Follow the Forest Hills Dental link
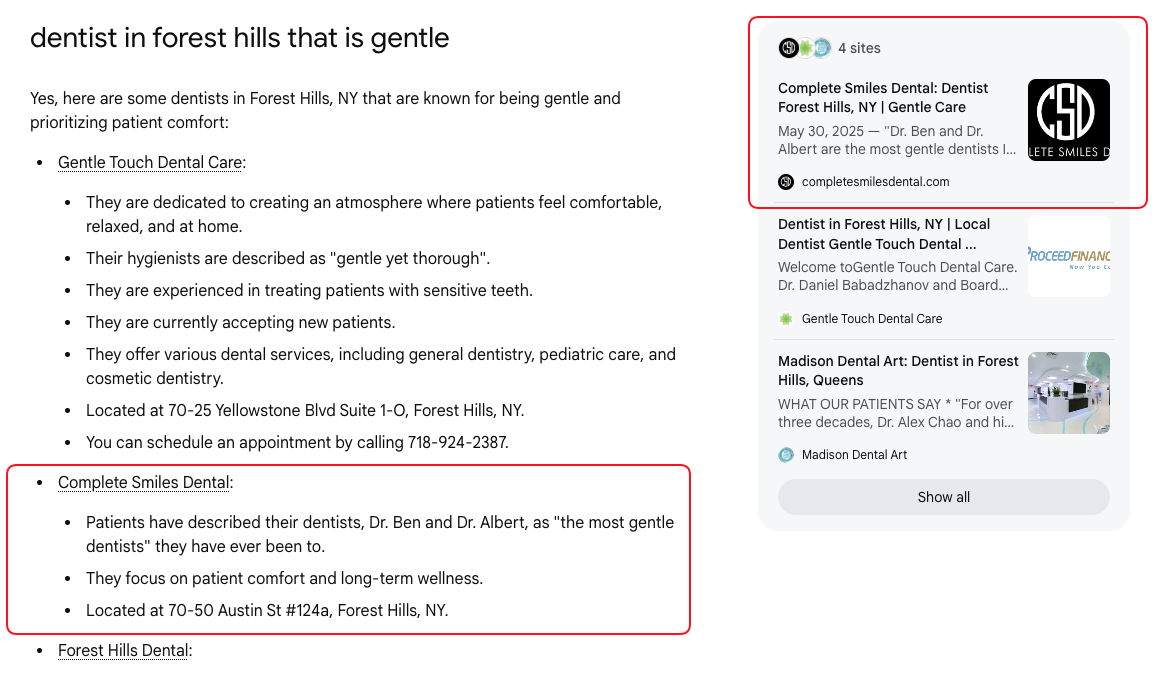The height and width of the screenshot is (678, 1170). coord(123,650)
